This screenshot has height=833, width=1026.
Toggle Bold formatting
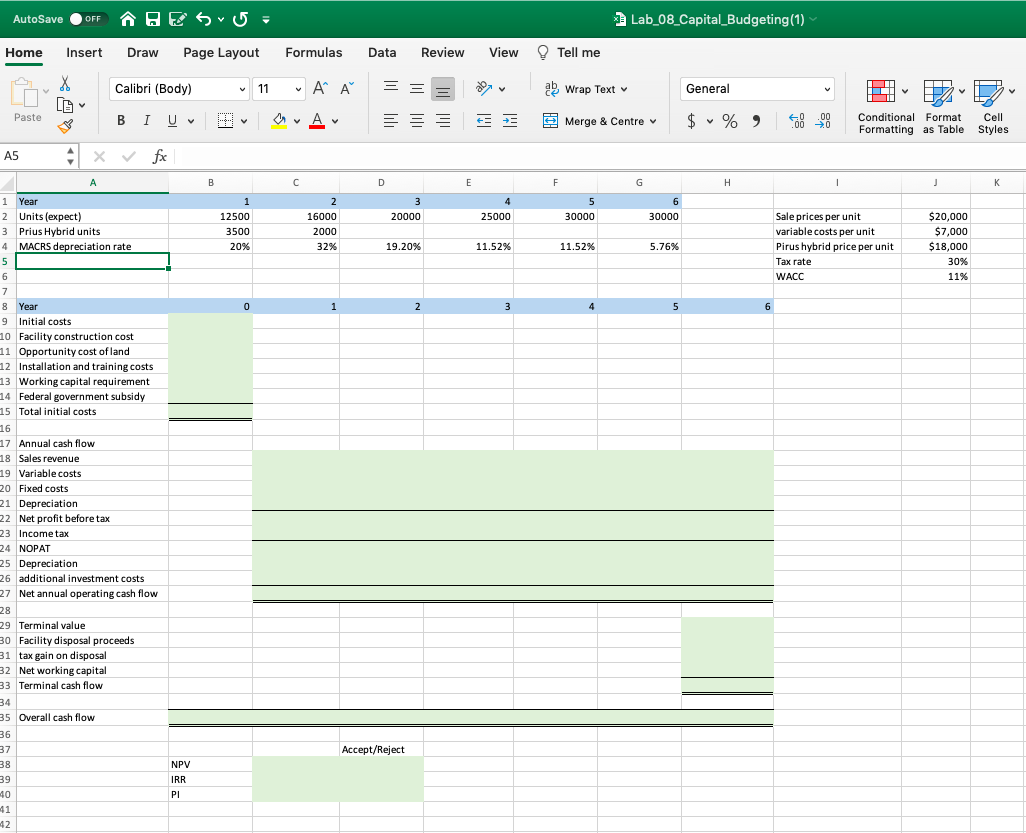[x=120, y=122]
